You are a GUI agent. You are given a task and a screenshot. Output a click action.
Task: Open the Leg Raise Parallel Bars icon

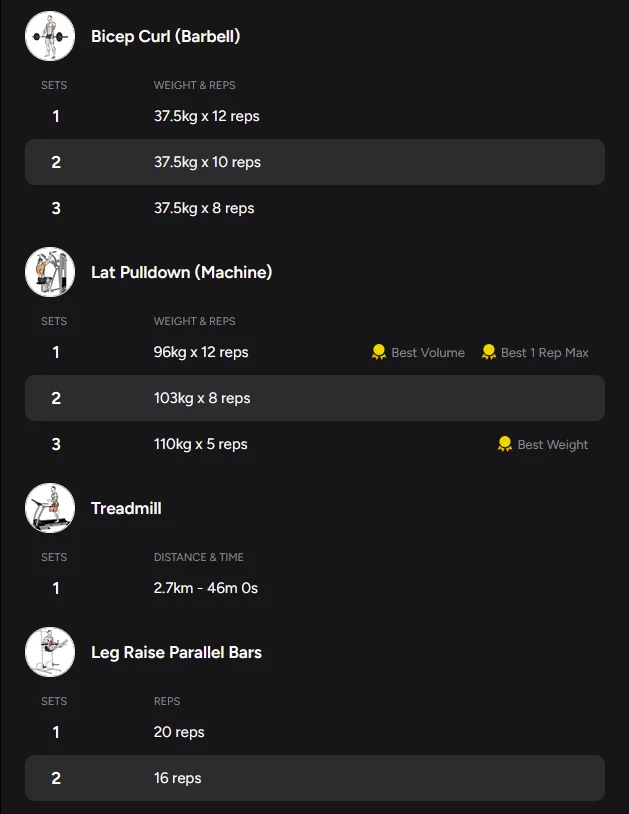(x=50, y=652)
